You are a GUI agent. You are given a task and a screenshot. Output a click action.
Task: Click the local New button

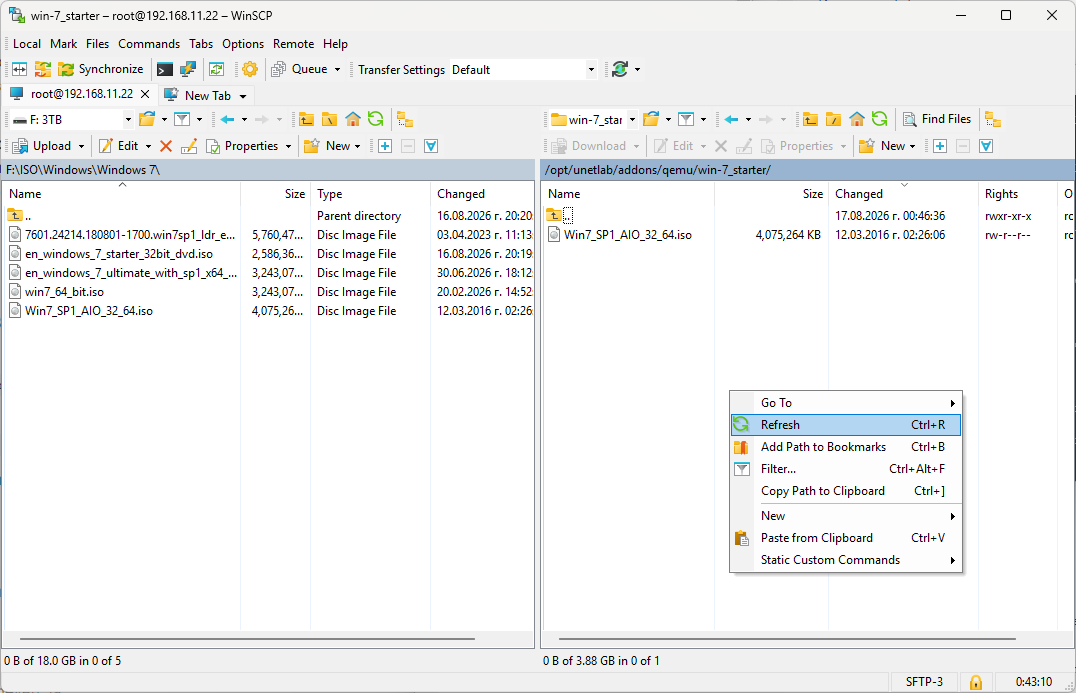(328, 146)
